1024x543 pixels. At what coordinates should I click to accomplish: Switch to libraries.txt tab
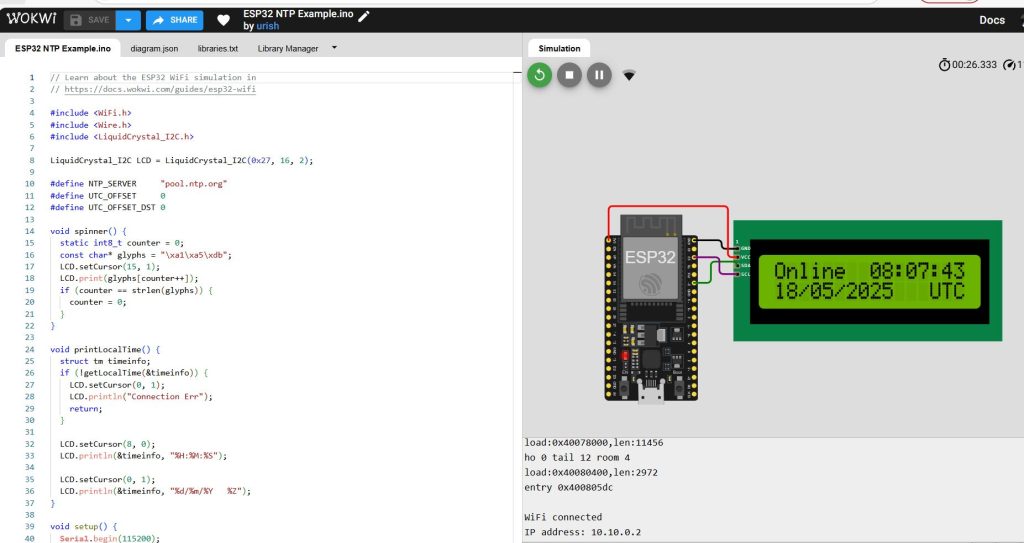217,48
